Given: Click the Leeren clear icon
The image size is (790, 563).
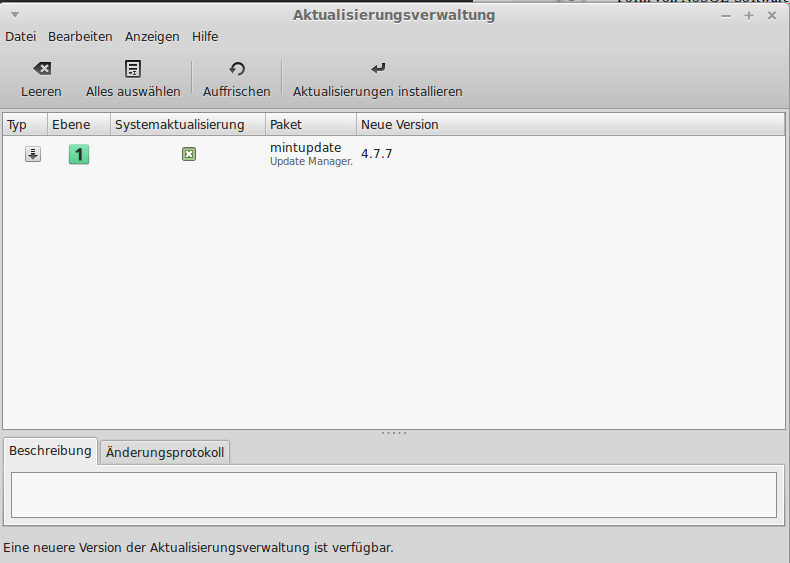Looking at the screenshot, I should point(42,69).
